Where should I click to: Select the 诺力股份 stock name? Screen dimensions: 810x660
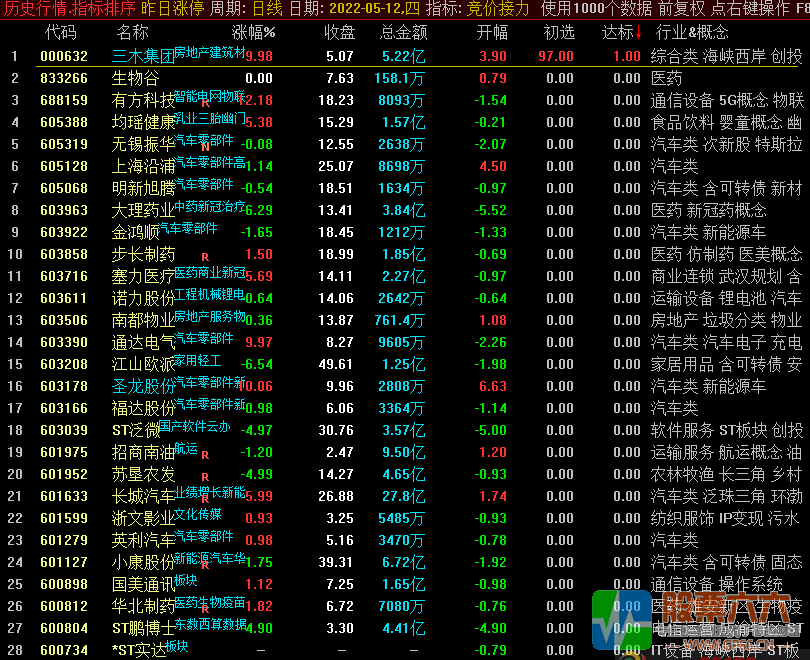(143, 298)
